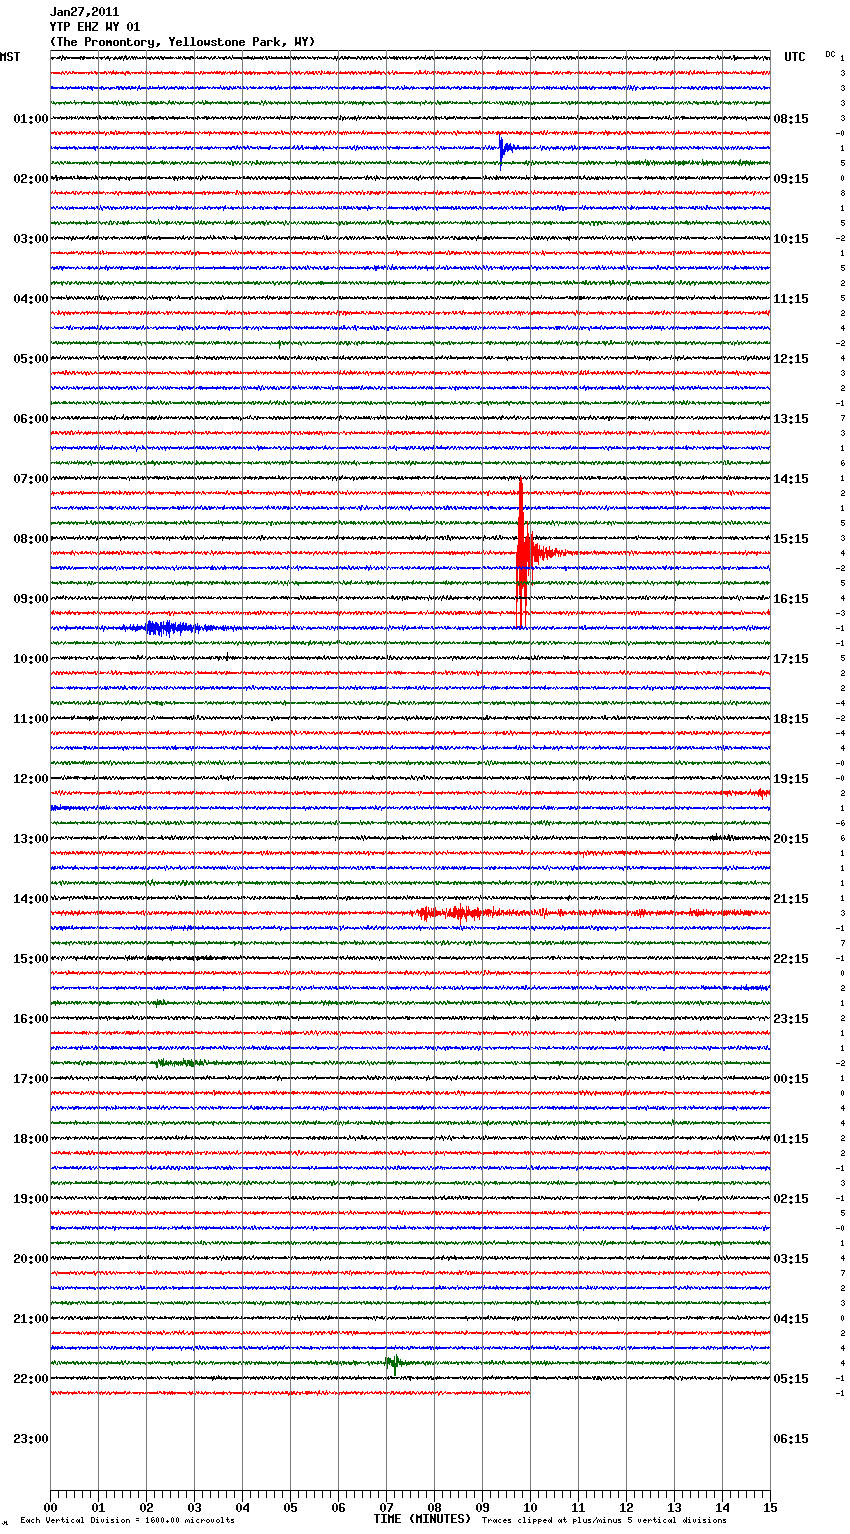Image resolution: width=850 pixels, height=1534 pixels.
Task: Select the '16:00' MST time label
Action: 31,1019
